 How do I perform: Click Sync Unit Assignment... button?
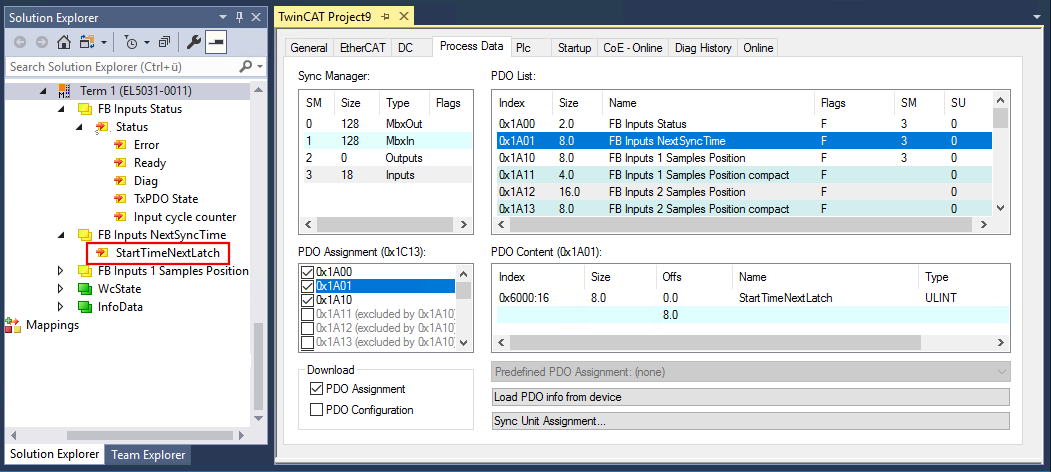click(751, 422)
